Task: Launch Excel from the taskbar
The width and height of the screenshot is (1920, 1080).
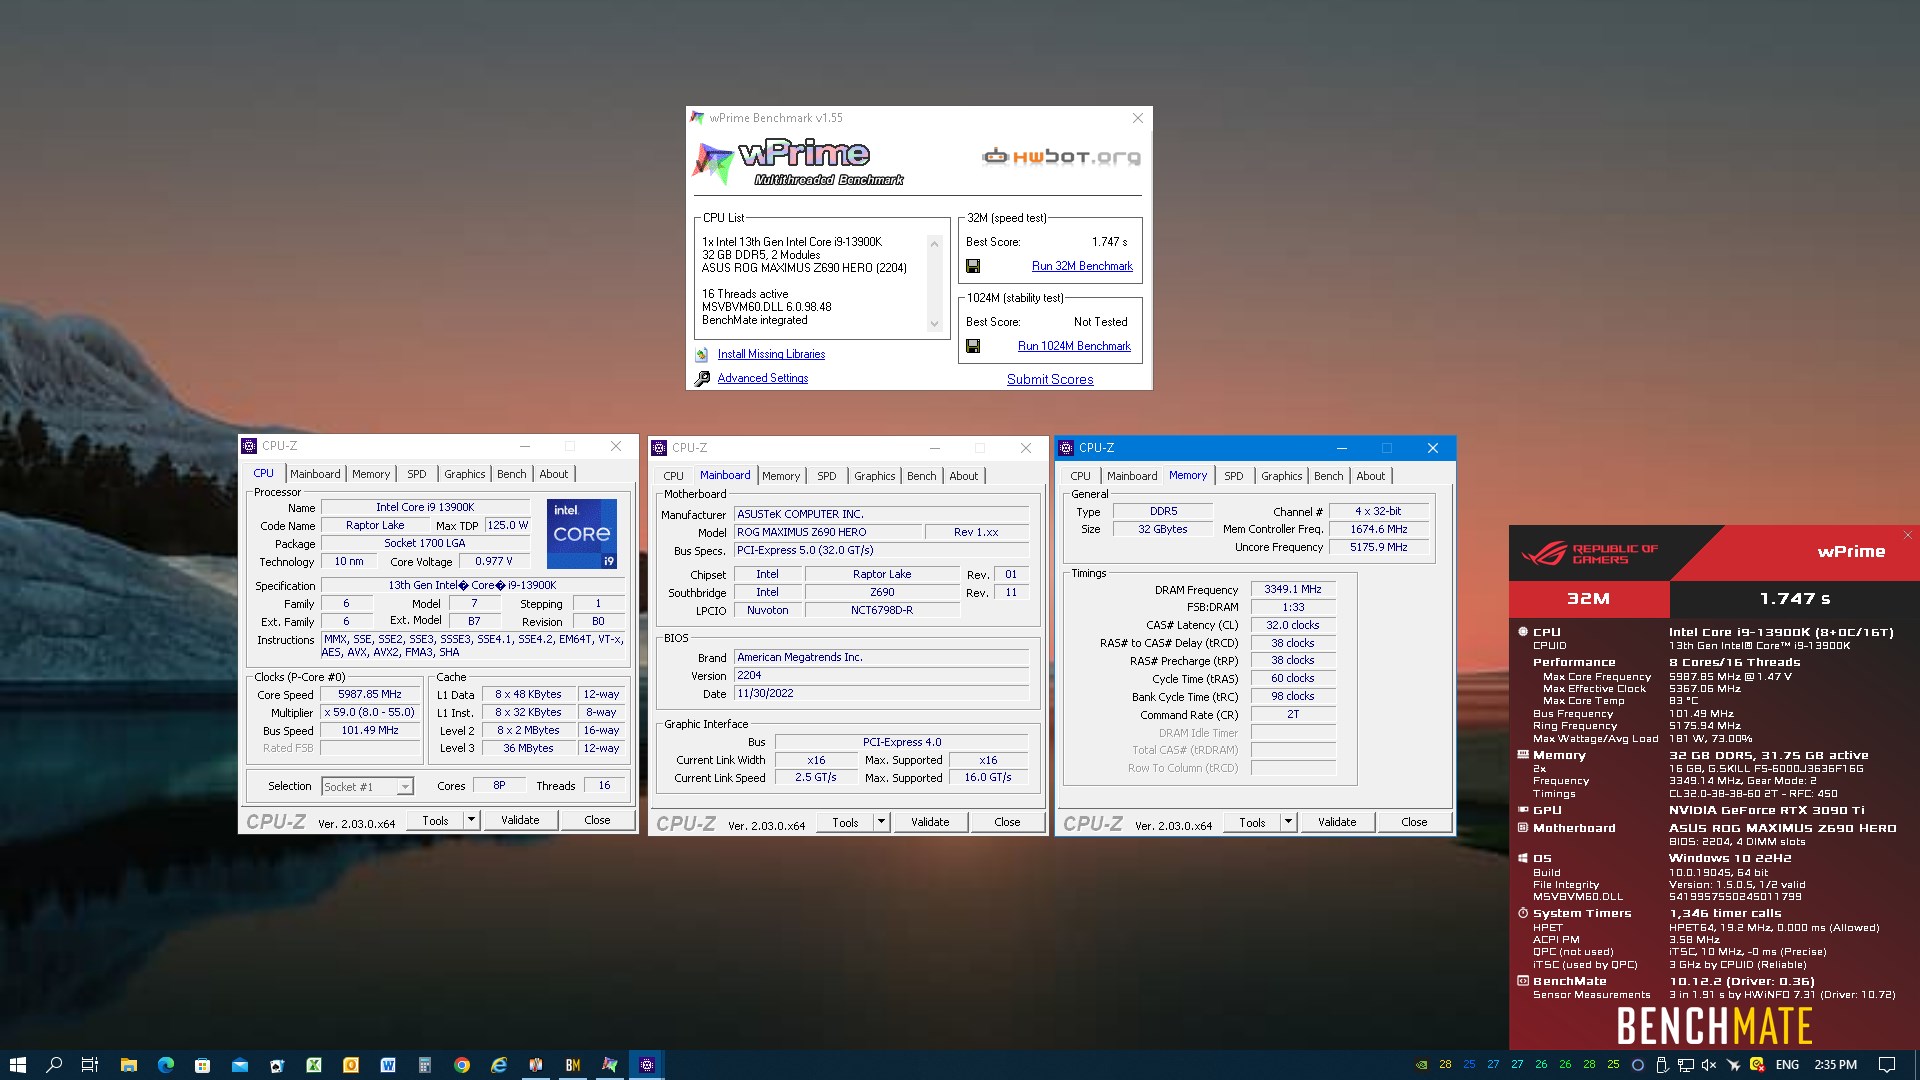Action: pyautogui.click(x=314, y=1065)
